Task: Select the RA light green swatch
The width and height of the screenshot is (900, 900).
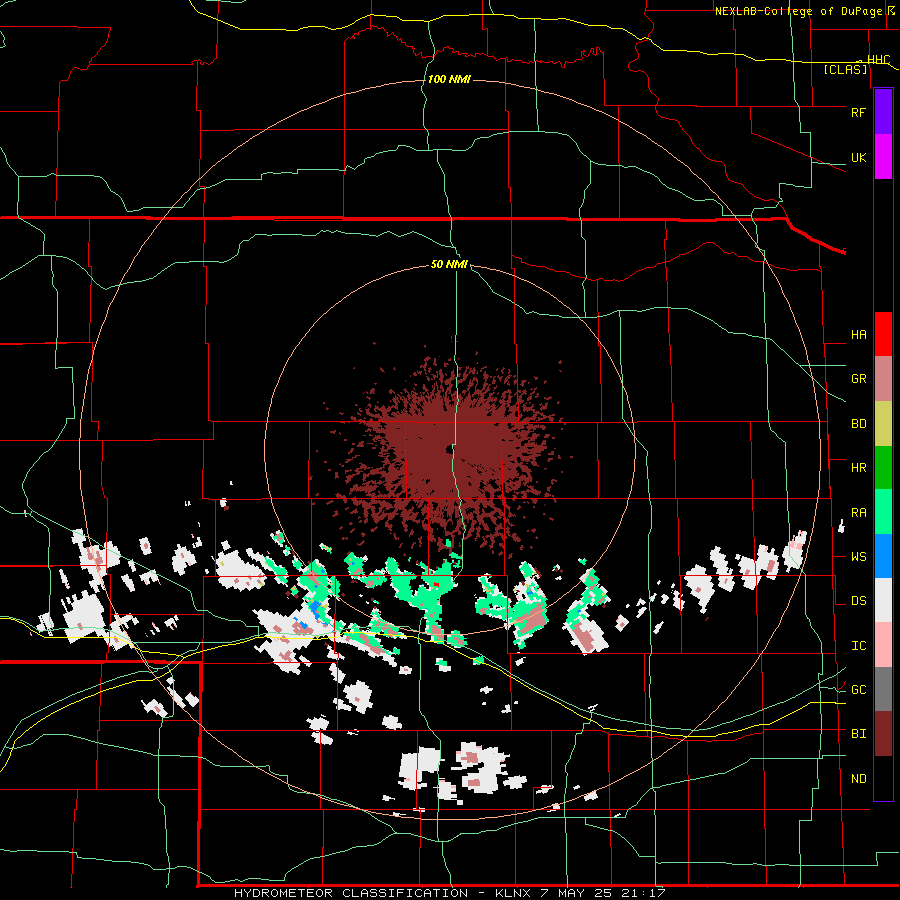Action: coord(883,512)
